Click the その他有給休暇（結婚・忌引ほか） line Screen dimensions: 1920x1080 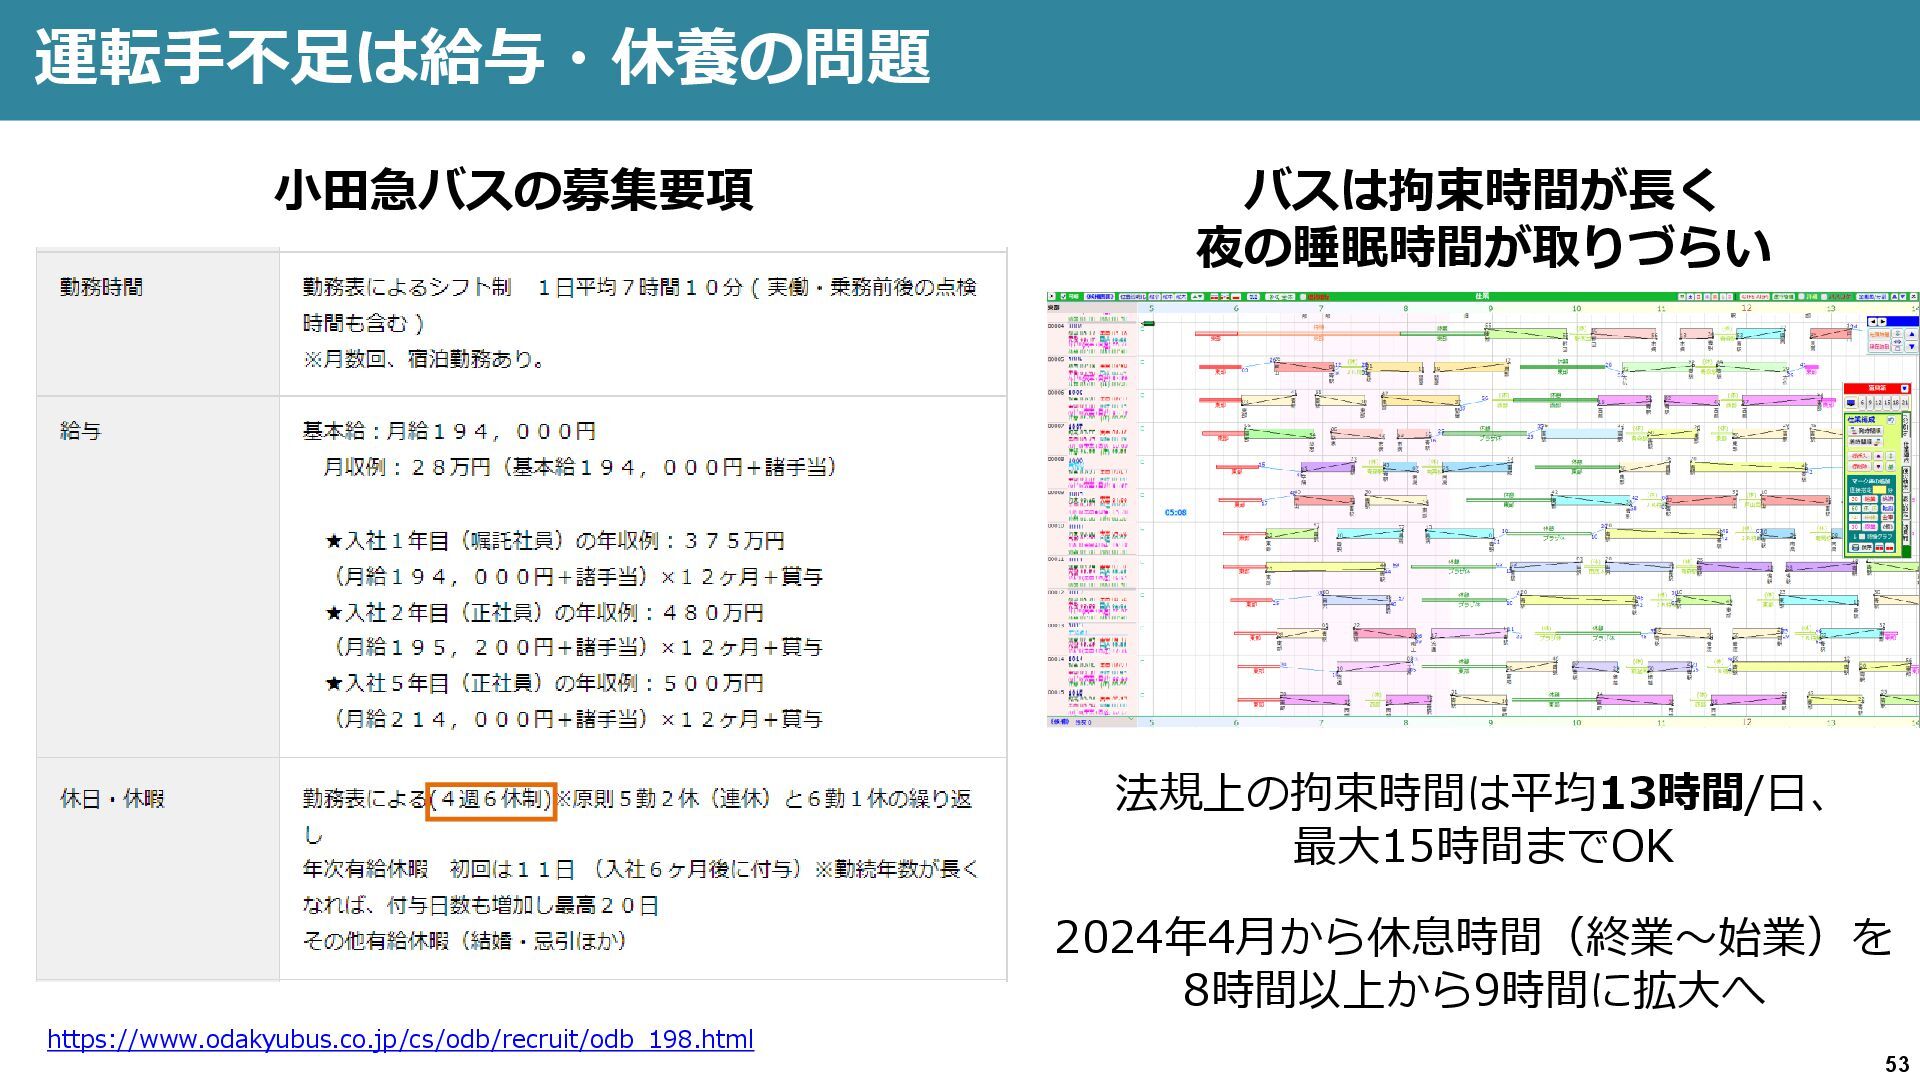tap(465, 941)
